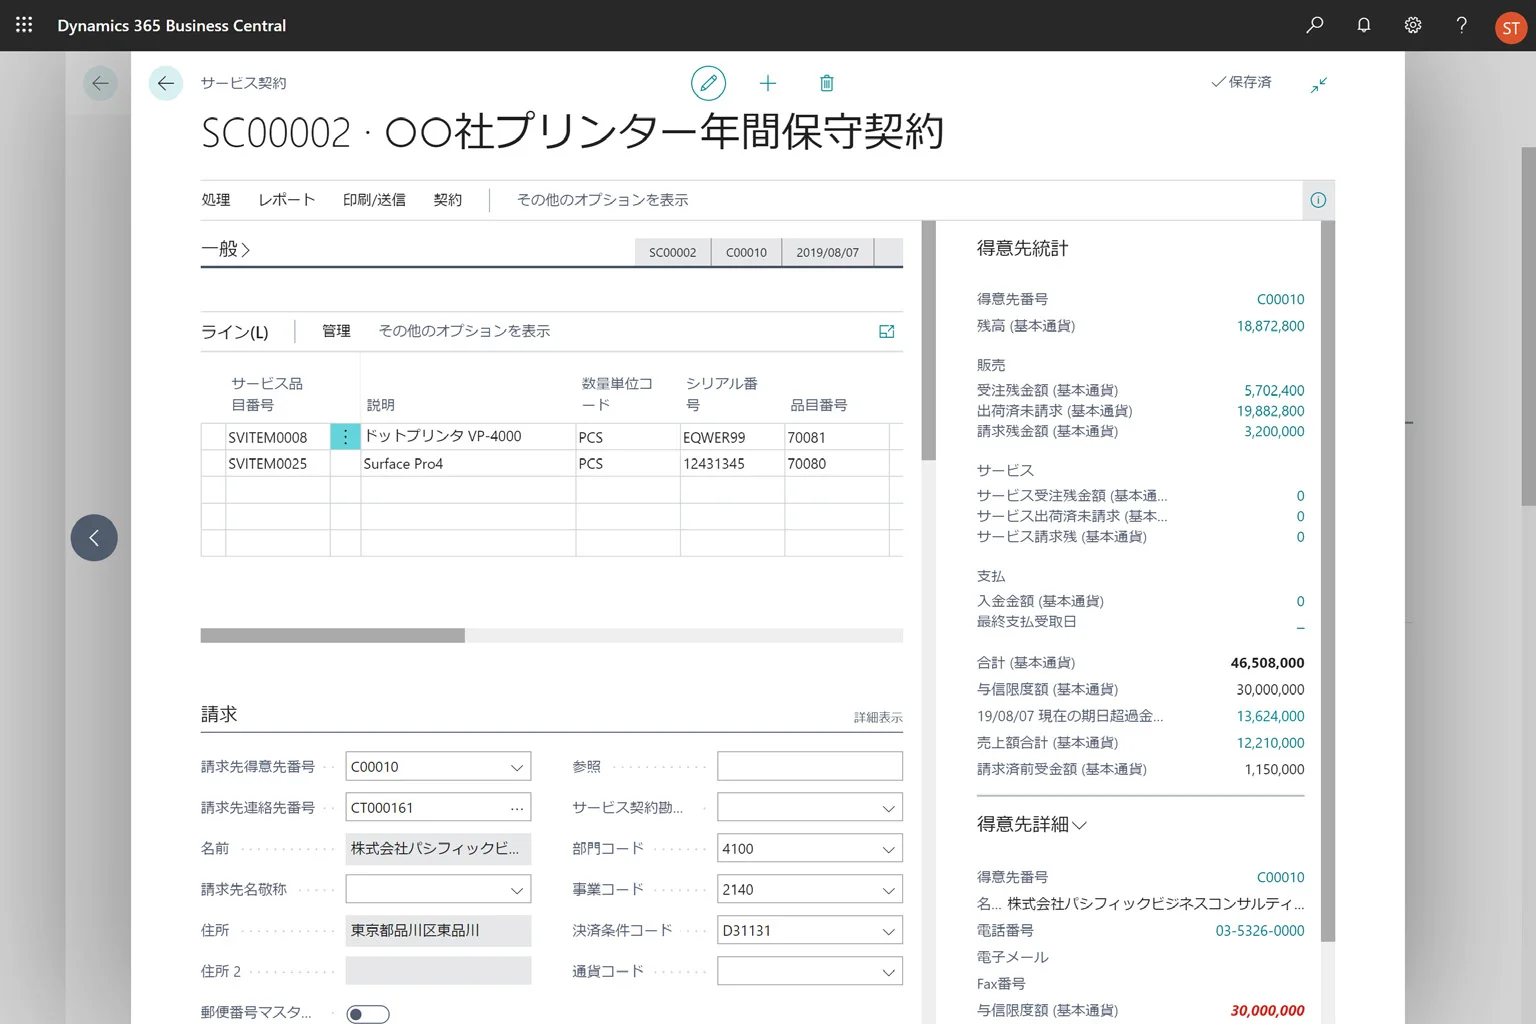Expand the 請求先得意先番号 dropdown
Image resolution: width=1536 pixels, height=1024 pixels.
click(x=517, y=767)
